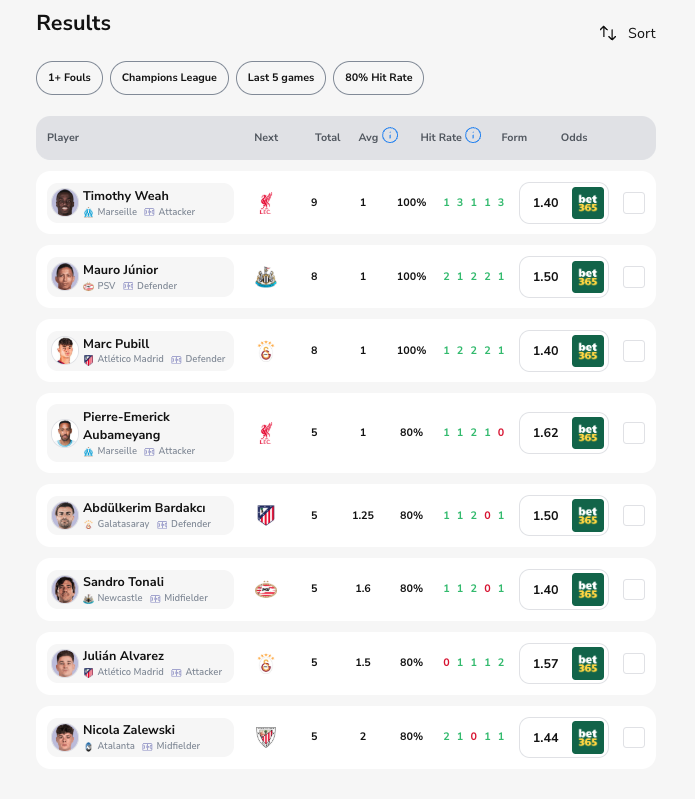Click the 1.57 odds for Julián Alvarez
695x799 pixels.
click(x=546, y=663)
